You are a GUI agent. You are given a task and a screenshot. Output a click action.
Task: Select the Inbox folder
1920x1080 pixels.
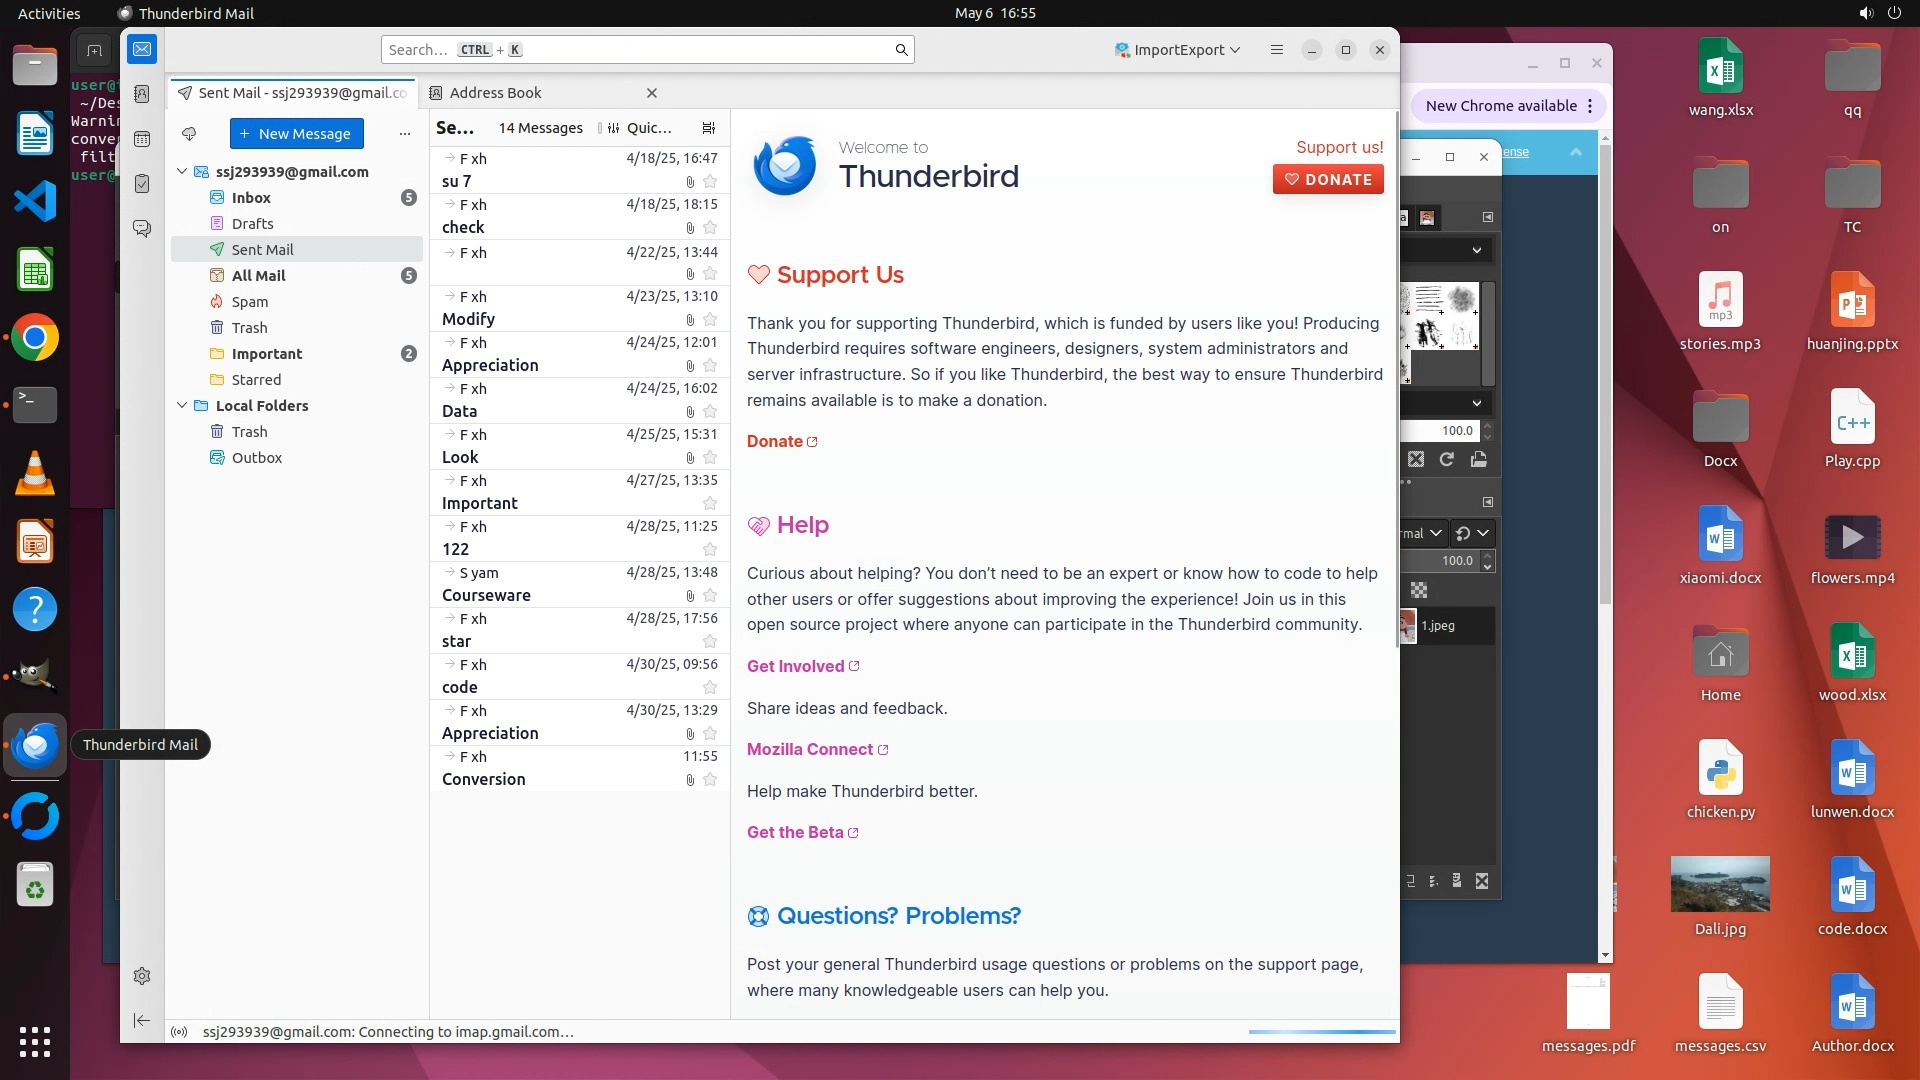pos(251,198)
